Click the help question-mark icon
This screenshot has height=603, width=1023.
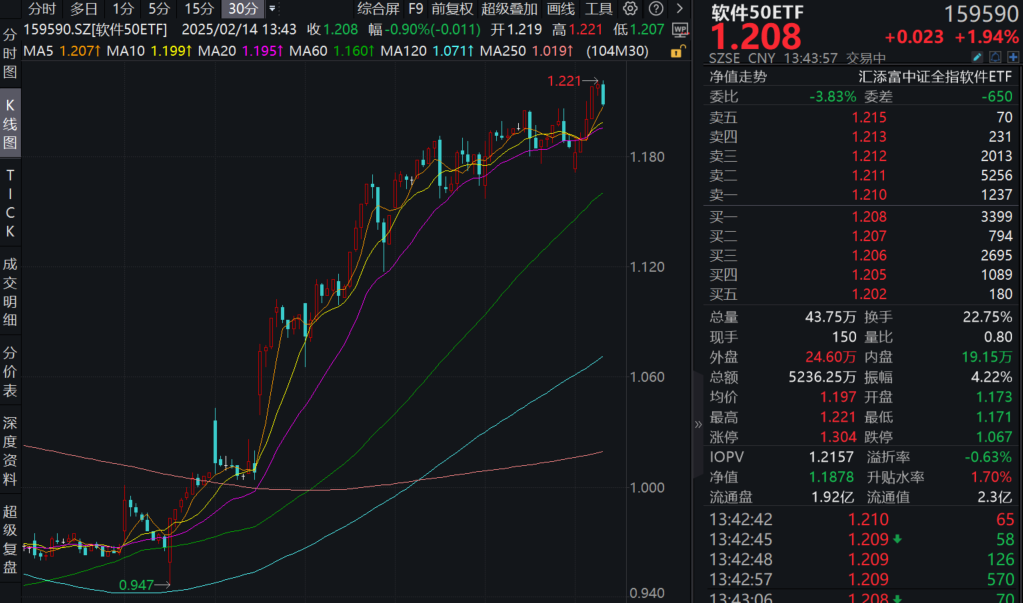point(655,9)
